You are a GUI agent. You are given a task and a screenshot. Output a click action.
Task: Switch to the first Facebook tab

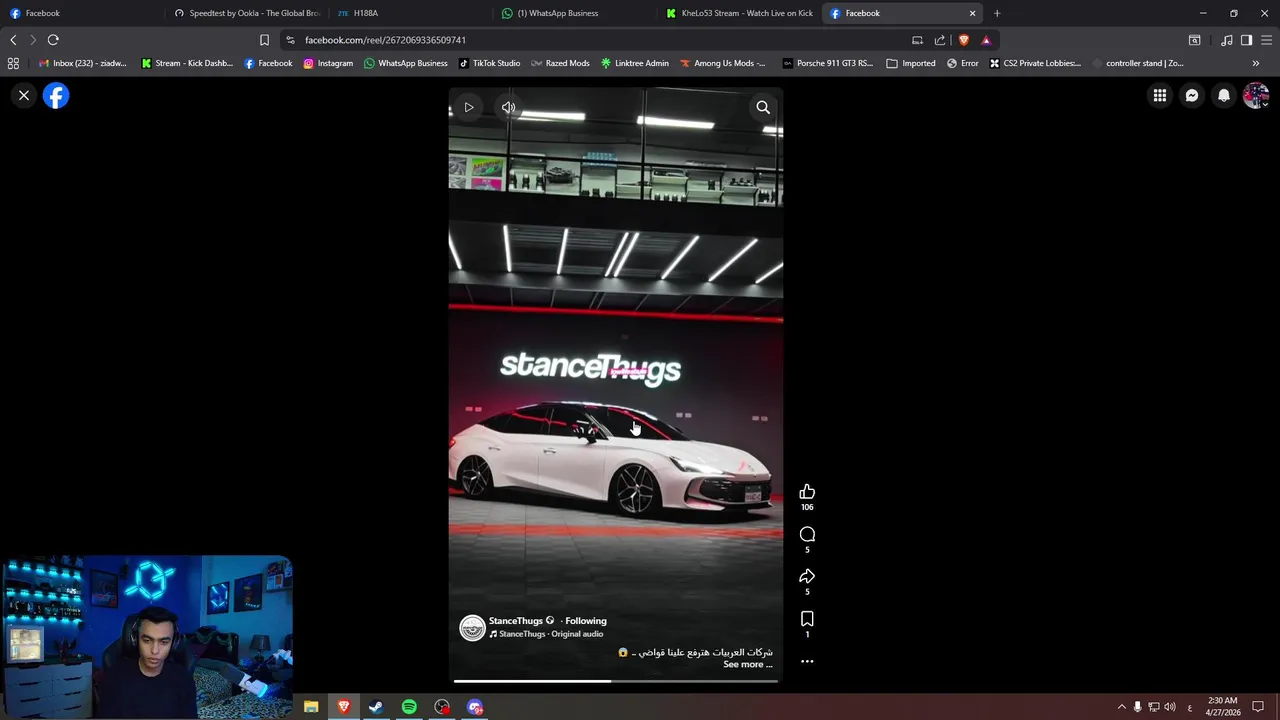pos(80,13)
